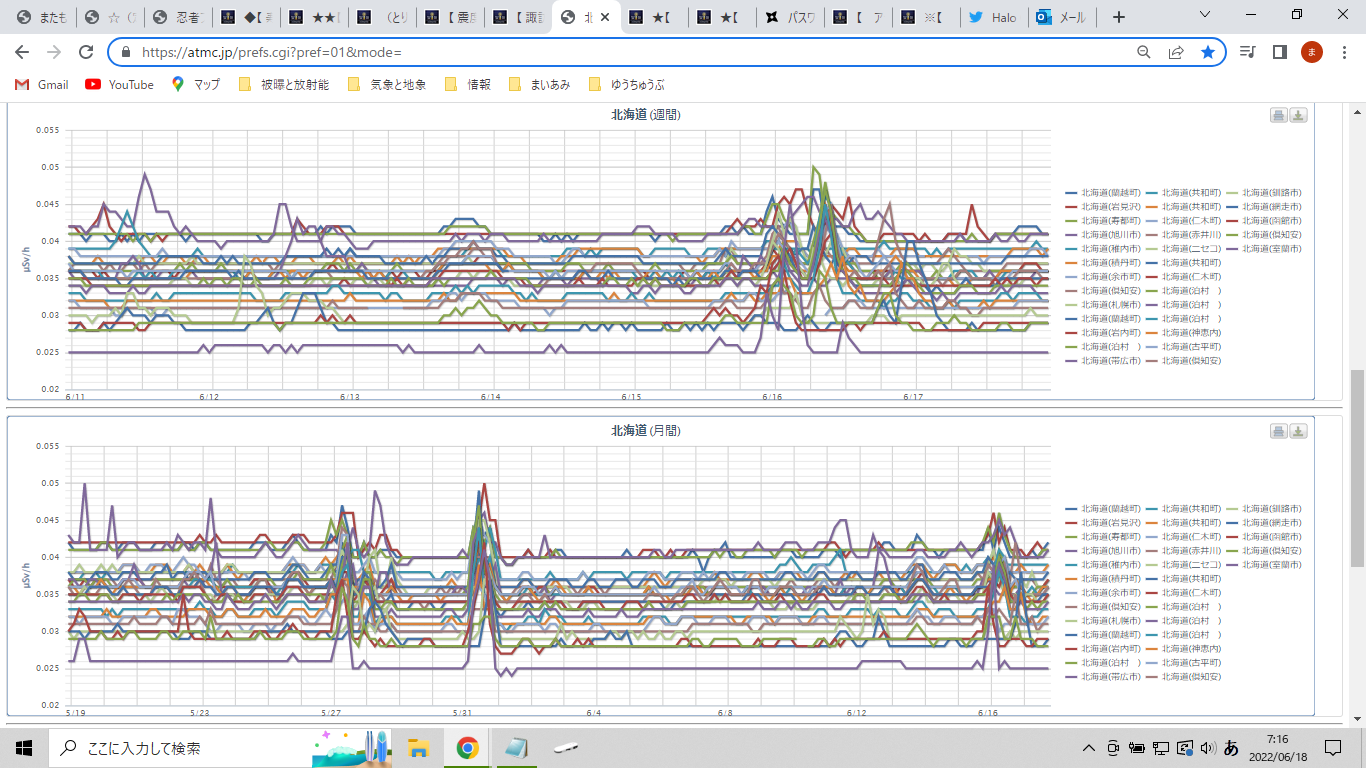Open the tab search dropdown chevron
The image size is (1366, 768).
[x=1205, y=16]
